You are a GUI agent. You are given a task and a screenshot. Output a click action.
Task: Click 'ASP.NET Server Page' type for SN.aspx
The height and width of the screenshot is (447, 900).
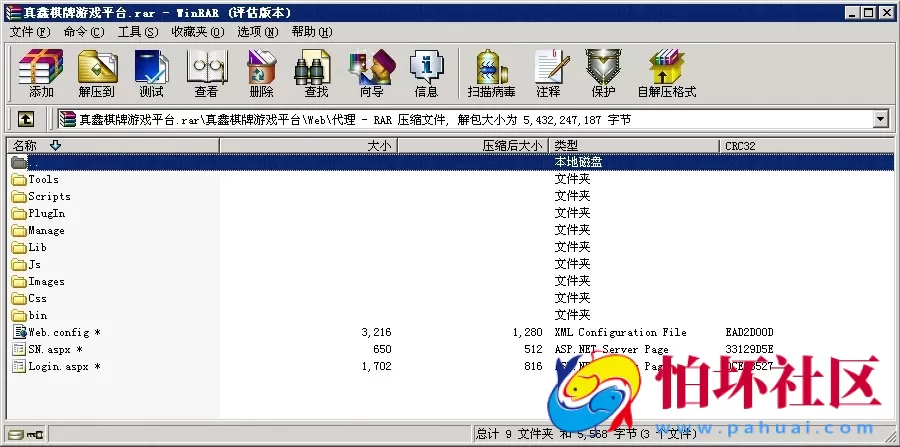[x=611, y=349]
